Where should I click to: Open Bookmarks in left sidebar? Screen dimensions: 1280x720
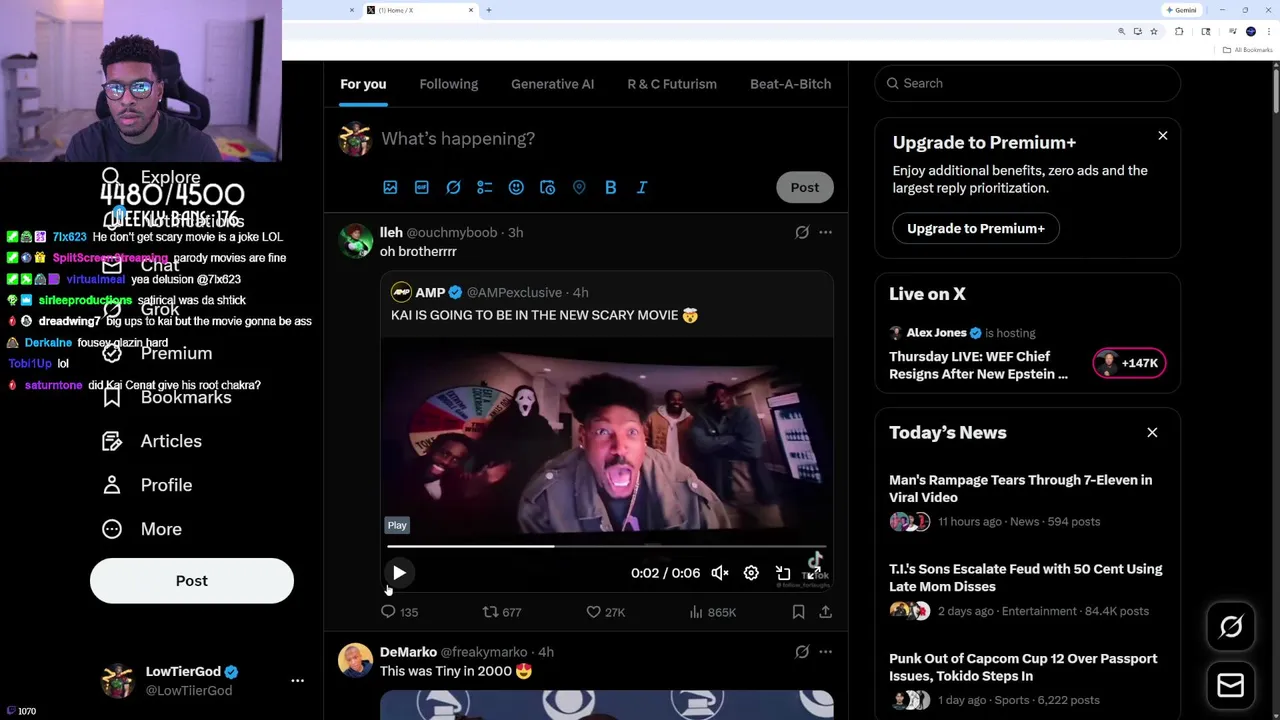167,397
